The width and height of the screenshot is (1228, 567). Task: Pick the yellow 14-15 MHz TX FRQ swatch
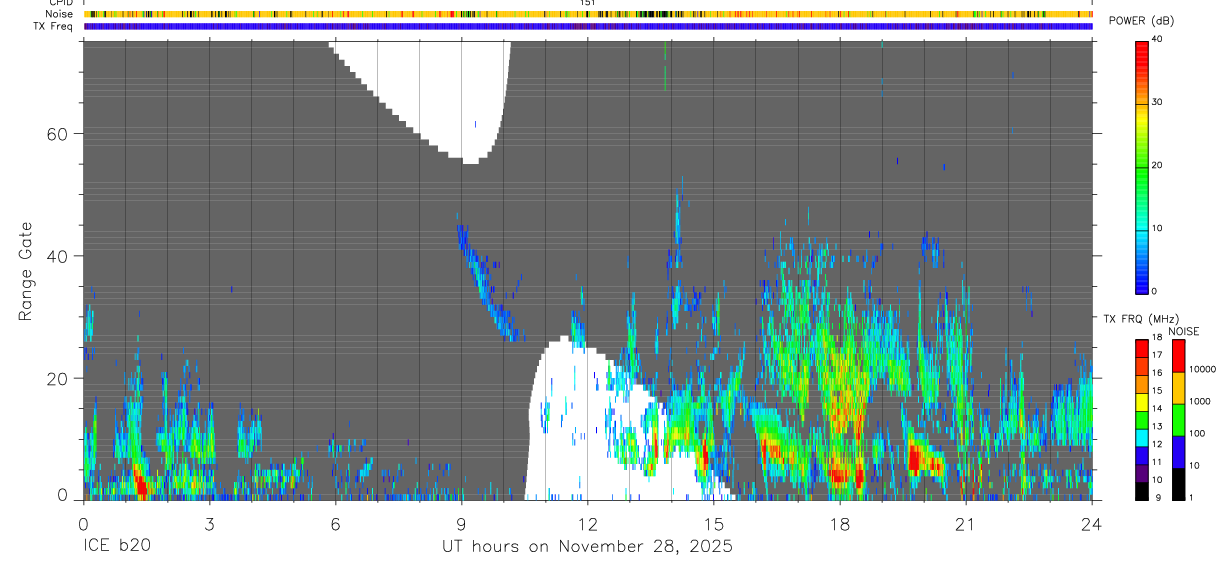point(1142,400)
